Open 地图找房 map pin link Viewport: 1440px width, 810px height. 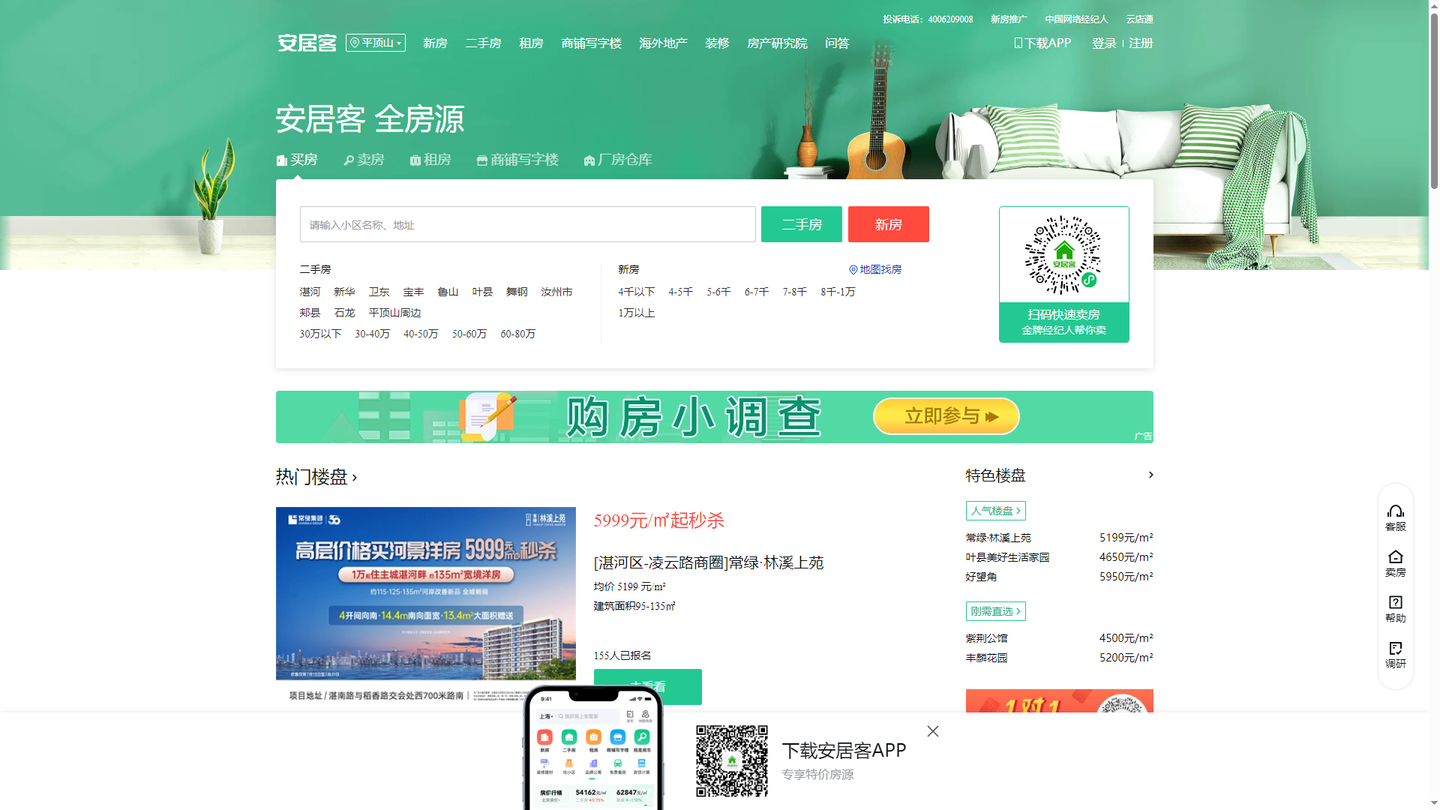pyautogui.click(x=875, y=270)
